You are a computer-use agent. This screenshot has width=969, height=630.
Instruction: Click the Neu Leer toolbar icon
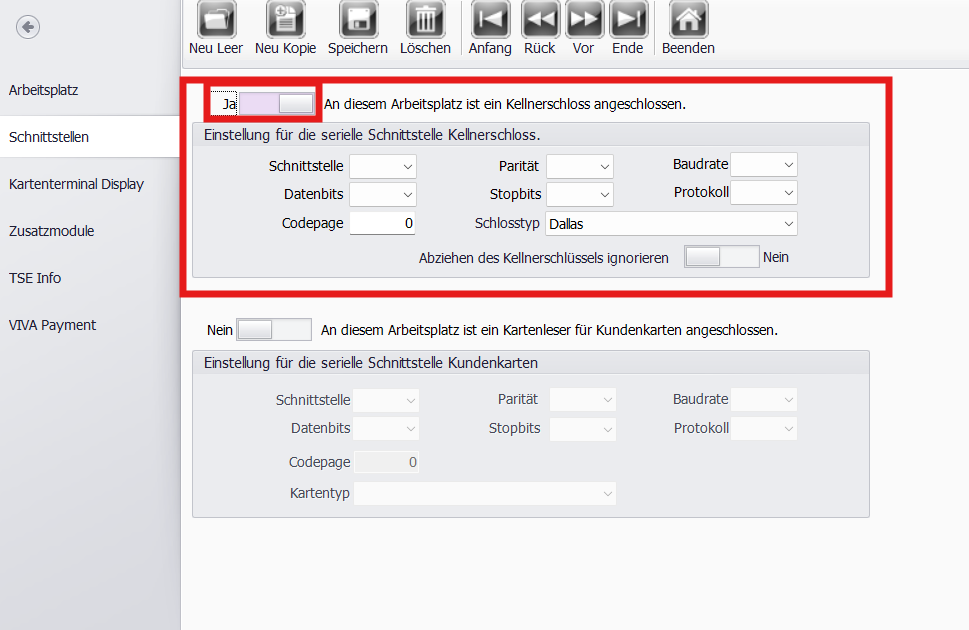coord(215,19)
